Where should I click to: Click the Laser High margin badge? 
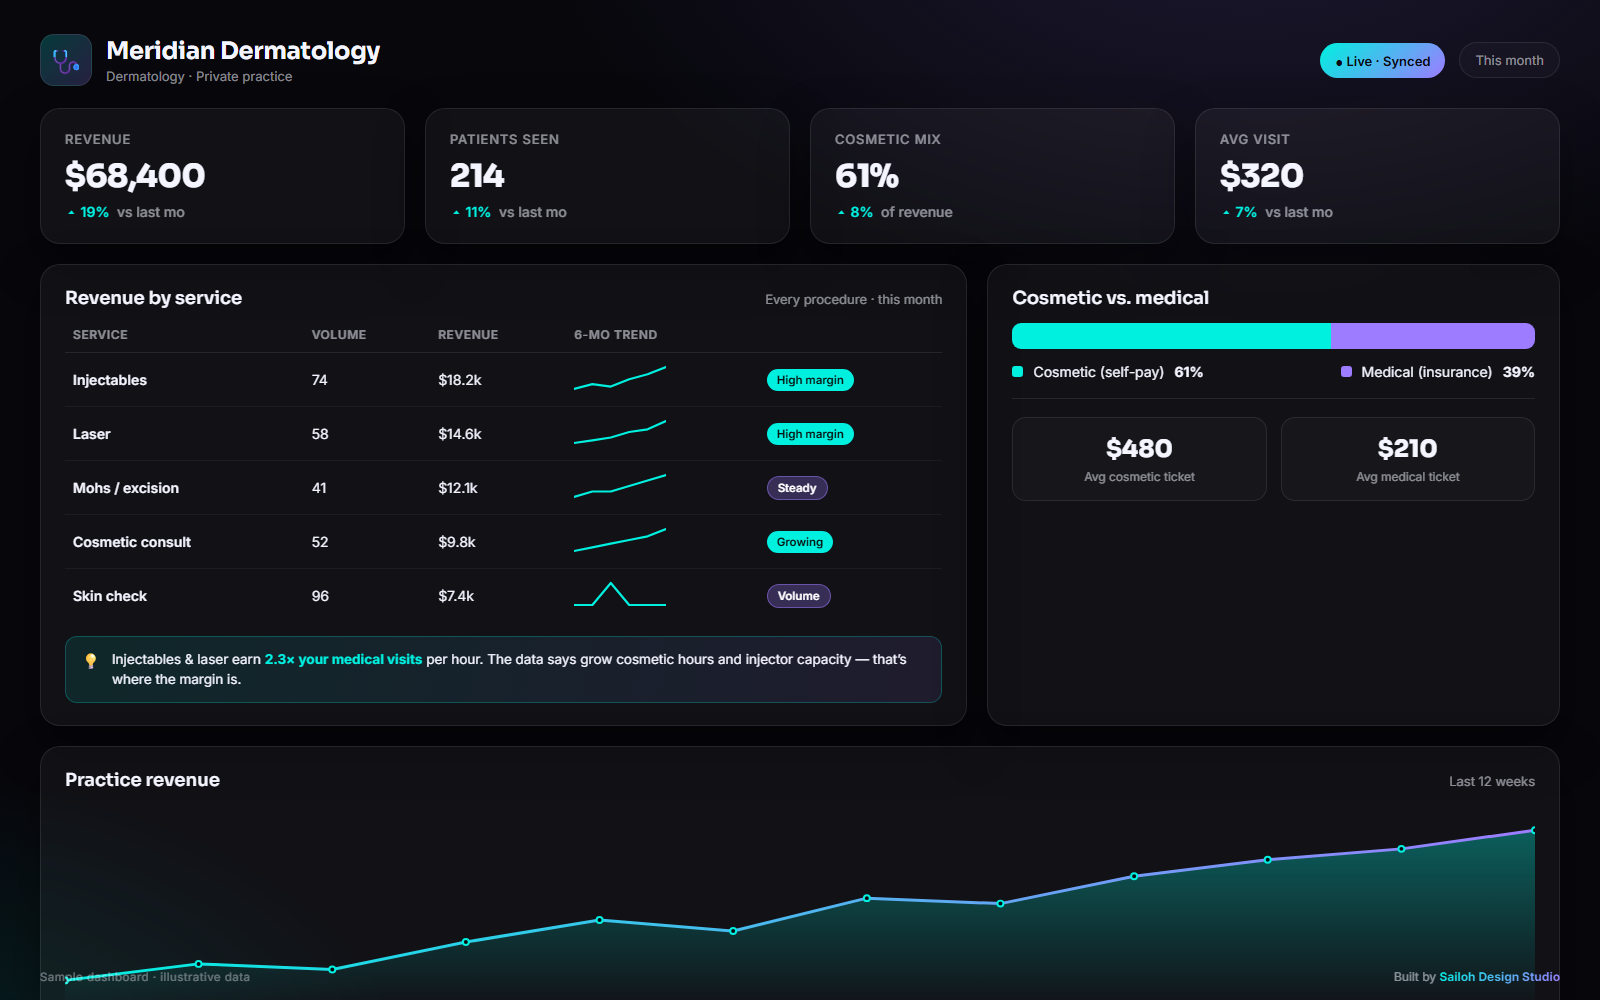pyautogui.click(x=810, y=434)
